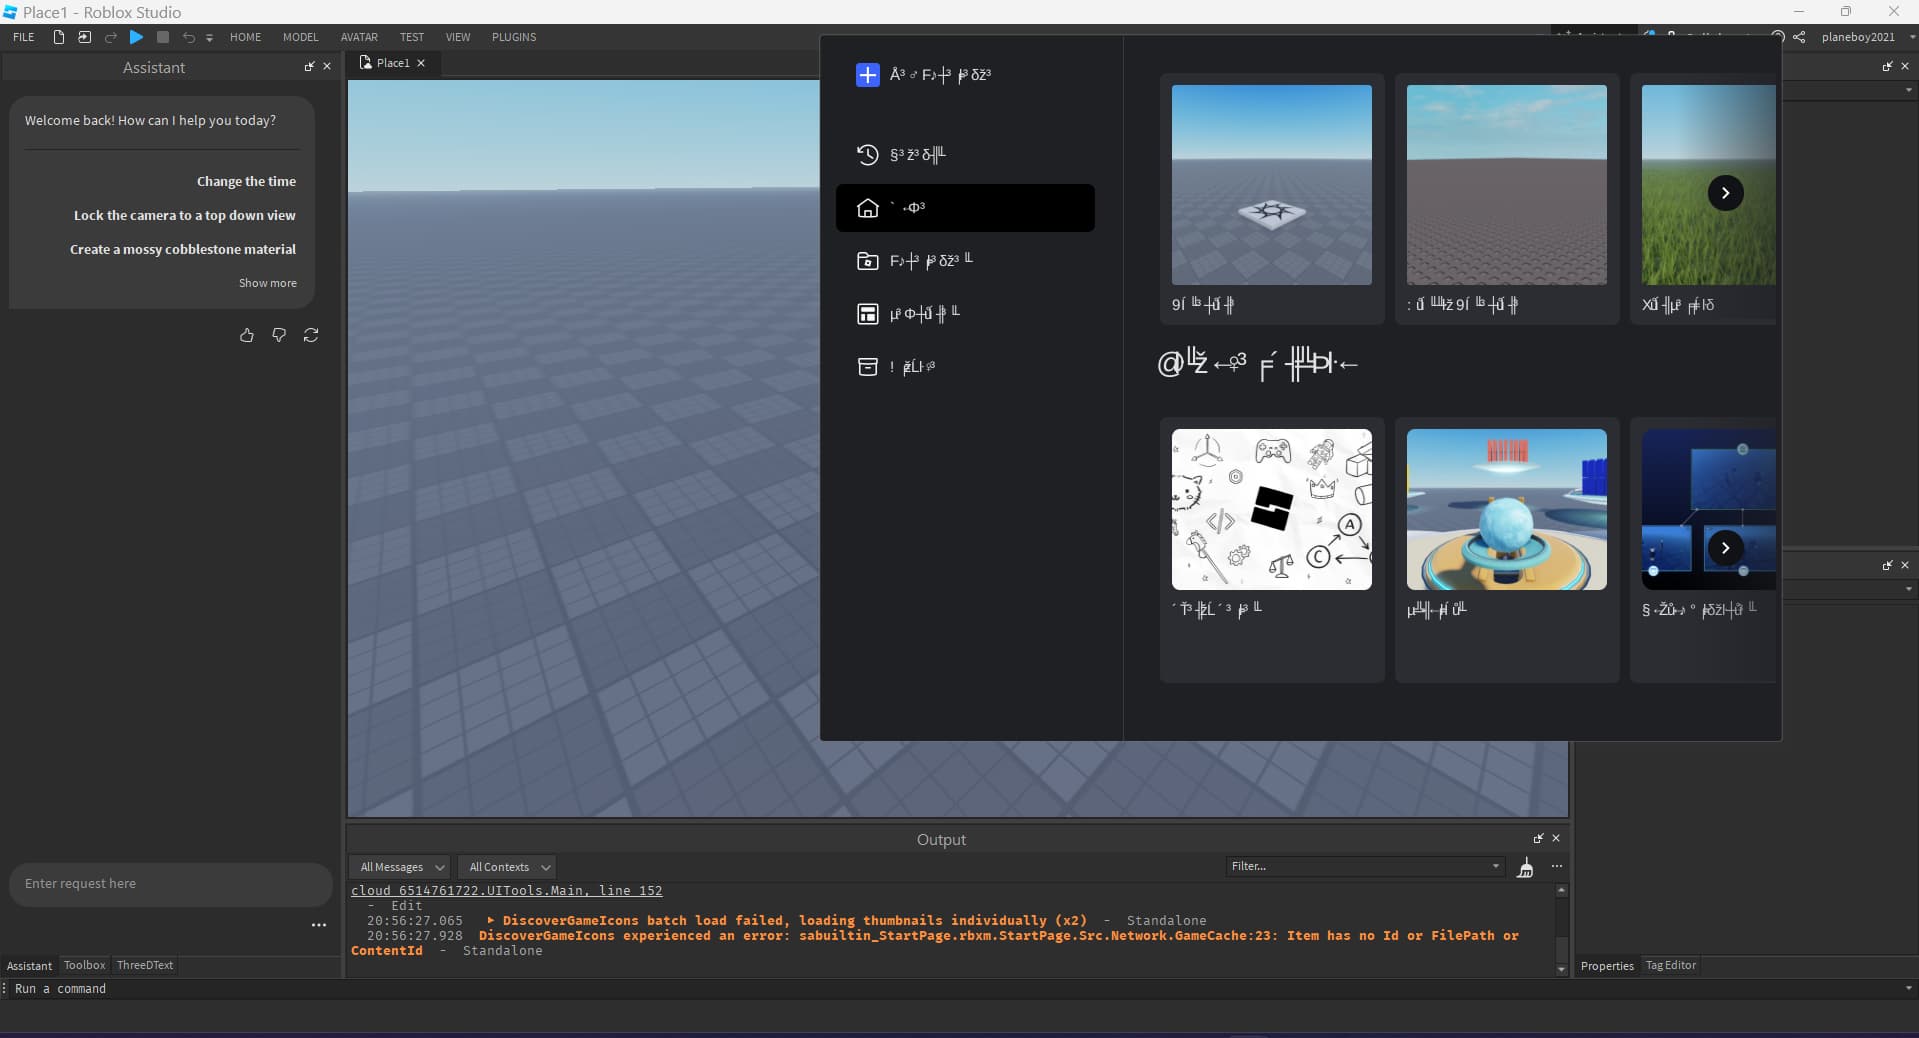Choose 'Create a mossy cobblestone material' suggestion

pyautogui.click(x=183, y=249)
